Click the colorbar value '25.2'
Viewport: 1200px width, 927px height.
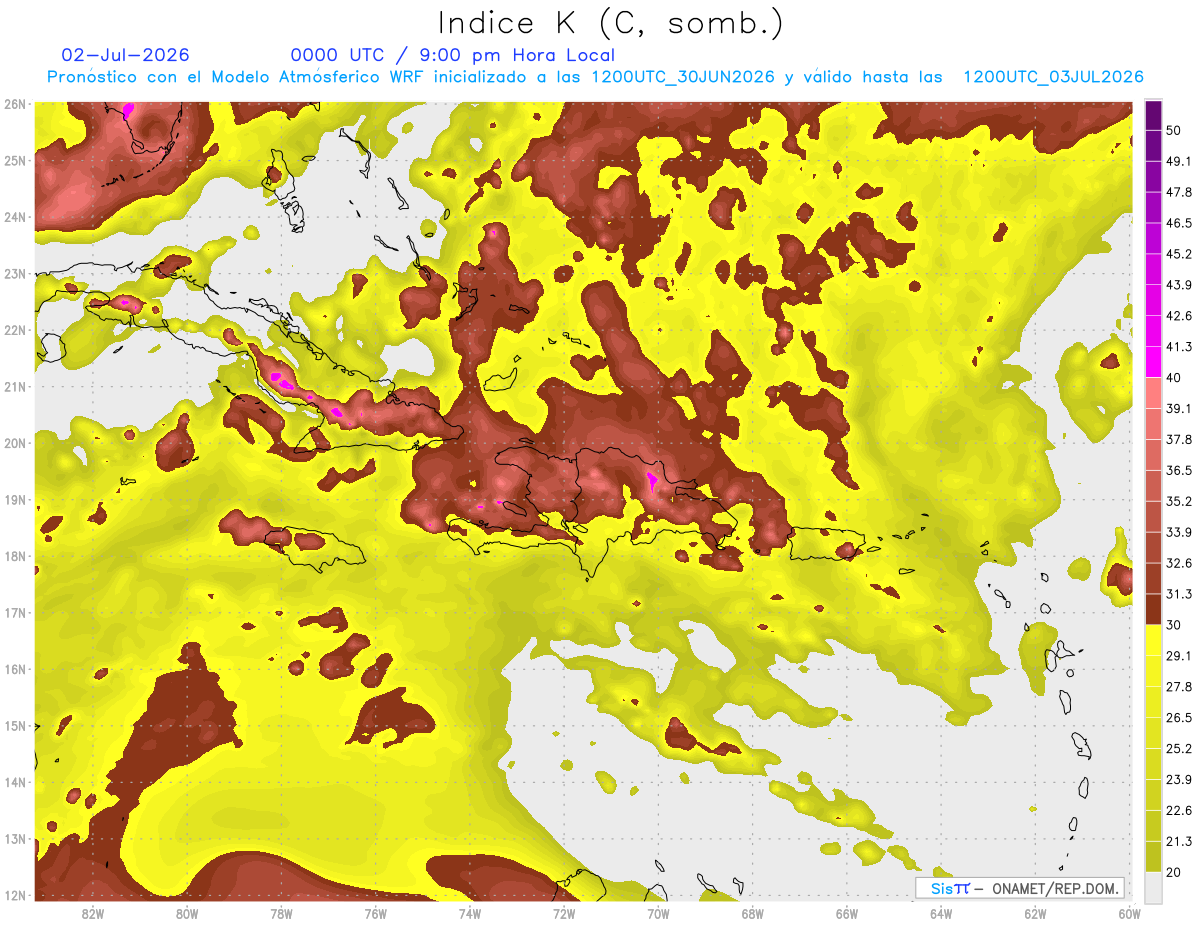[x=1178, y=749]
